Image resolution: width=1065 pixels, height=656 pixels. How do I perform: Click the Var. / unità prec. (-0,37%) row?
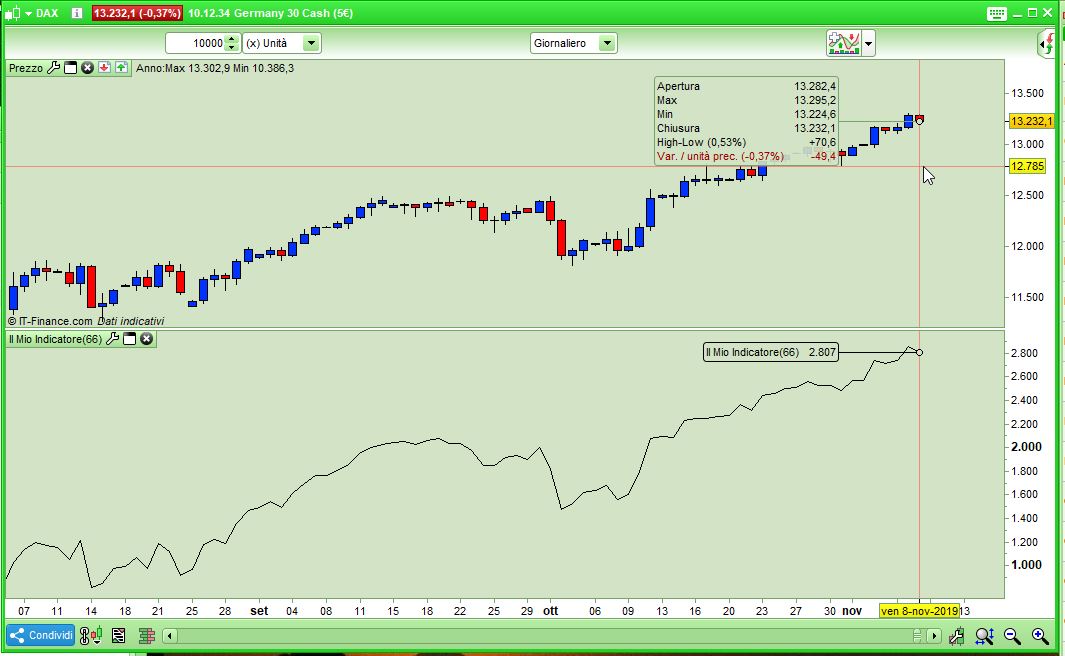click(746, 156)
